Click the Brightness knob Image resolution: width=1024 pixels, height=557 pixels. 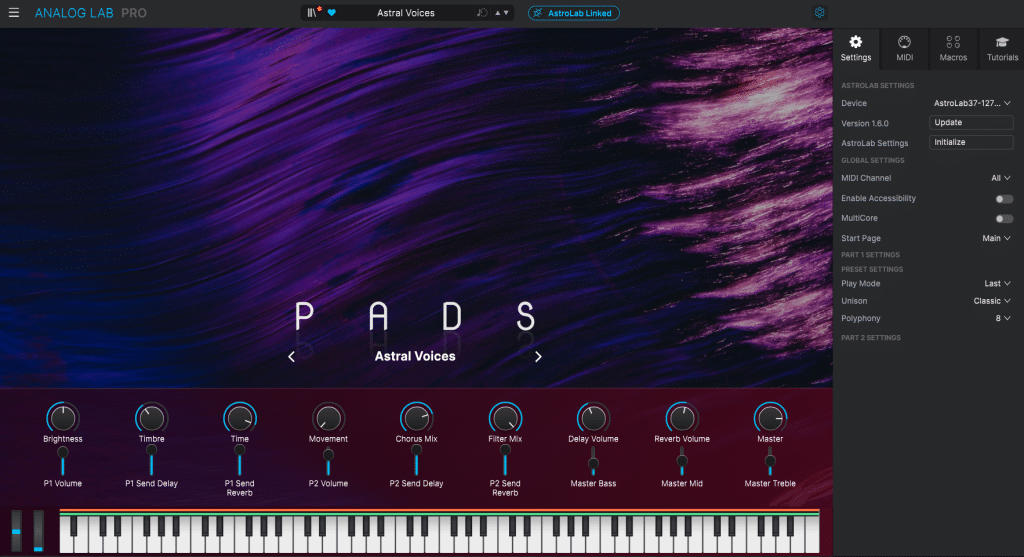click(x=62, y=418)
